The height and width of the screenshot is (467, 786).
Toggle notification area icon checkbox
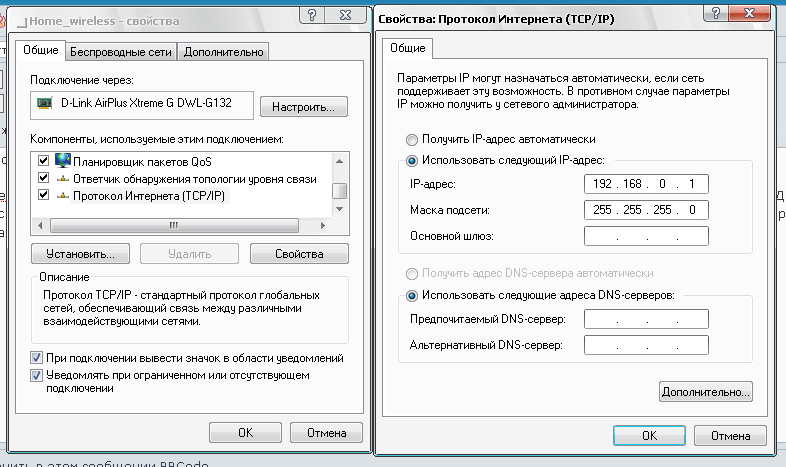click(37, 358)
